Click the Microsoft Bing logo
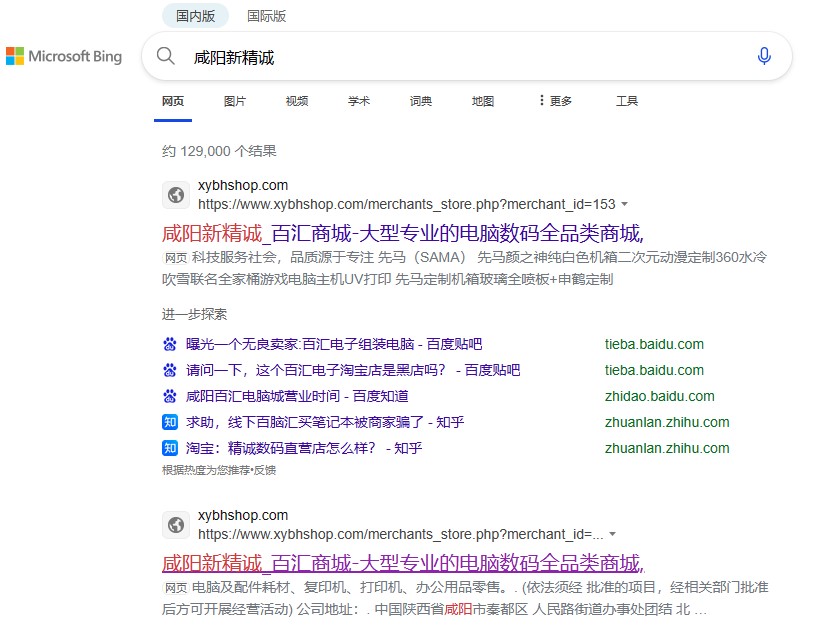Viewport: 828px width, 631px height. point(64,56)
